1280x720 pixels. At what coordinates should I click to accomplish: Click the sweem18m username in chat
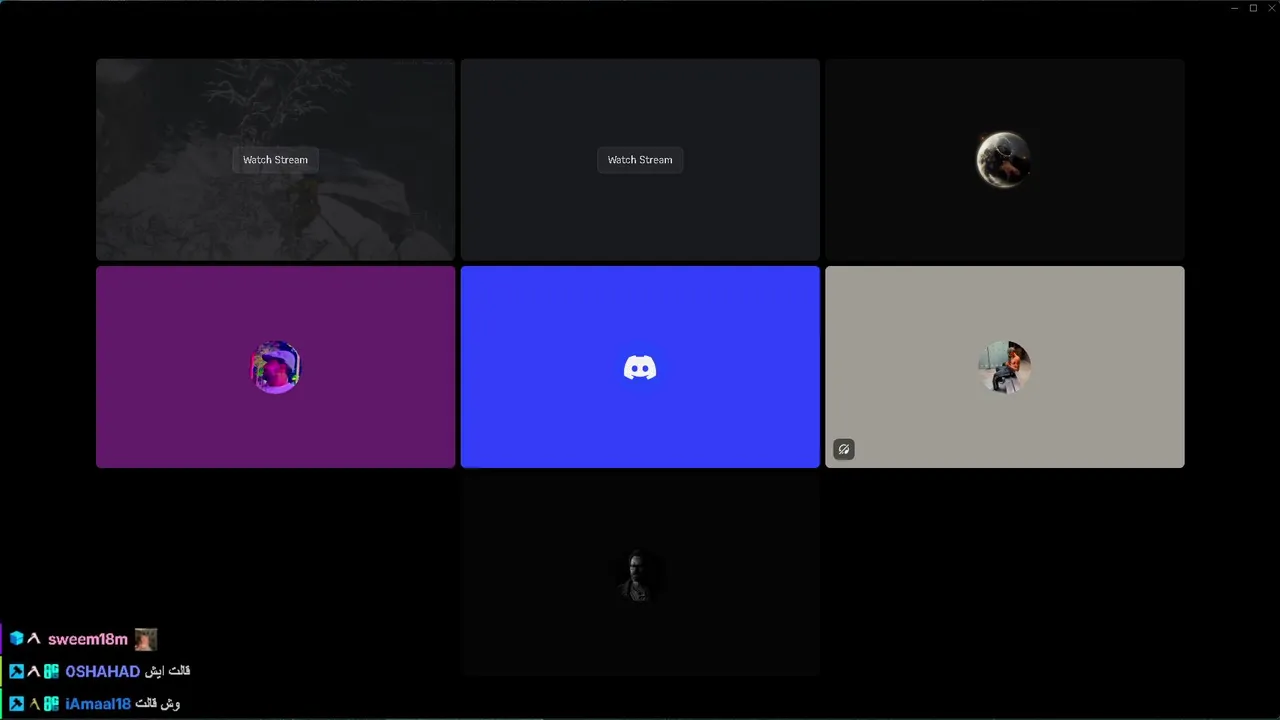[88, 639]
